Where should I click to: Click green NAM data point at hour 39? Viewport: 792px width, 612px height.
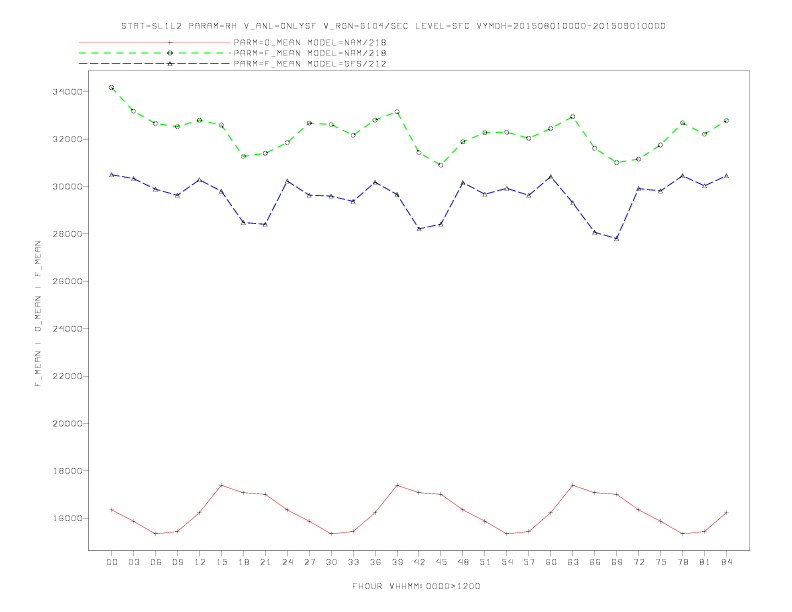tap(397, 112)
